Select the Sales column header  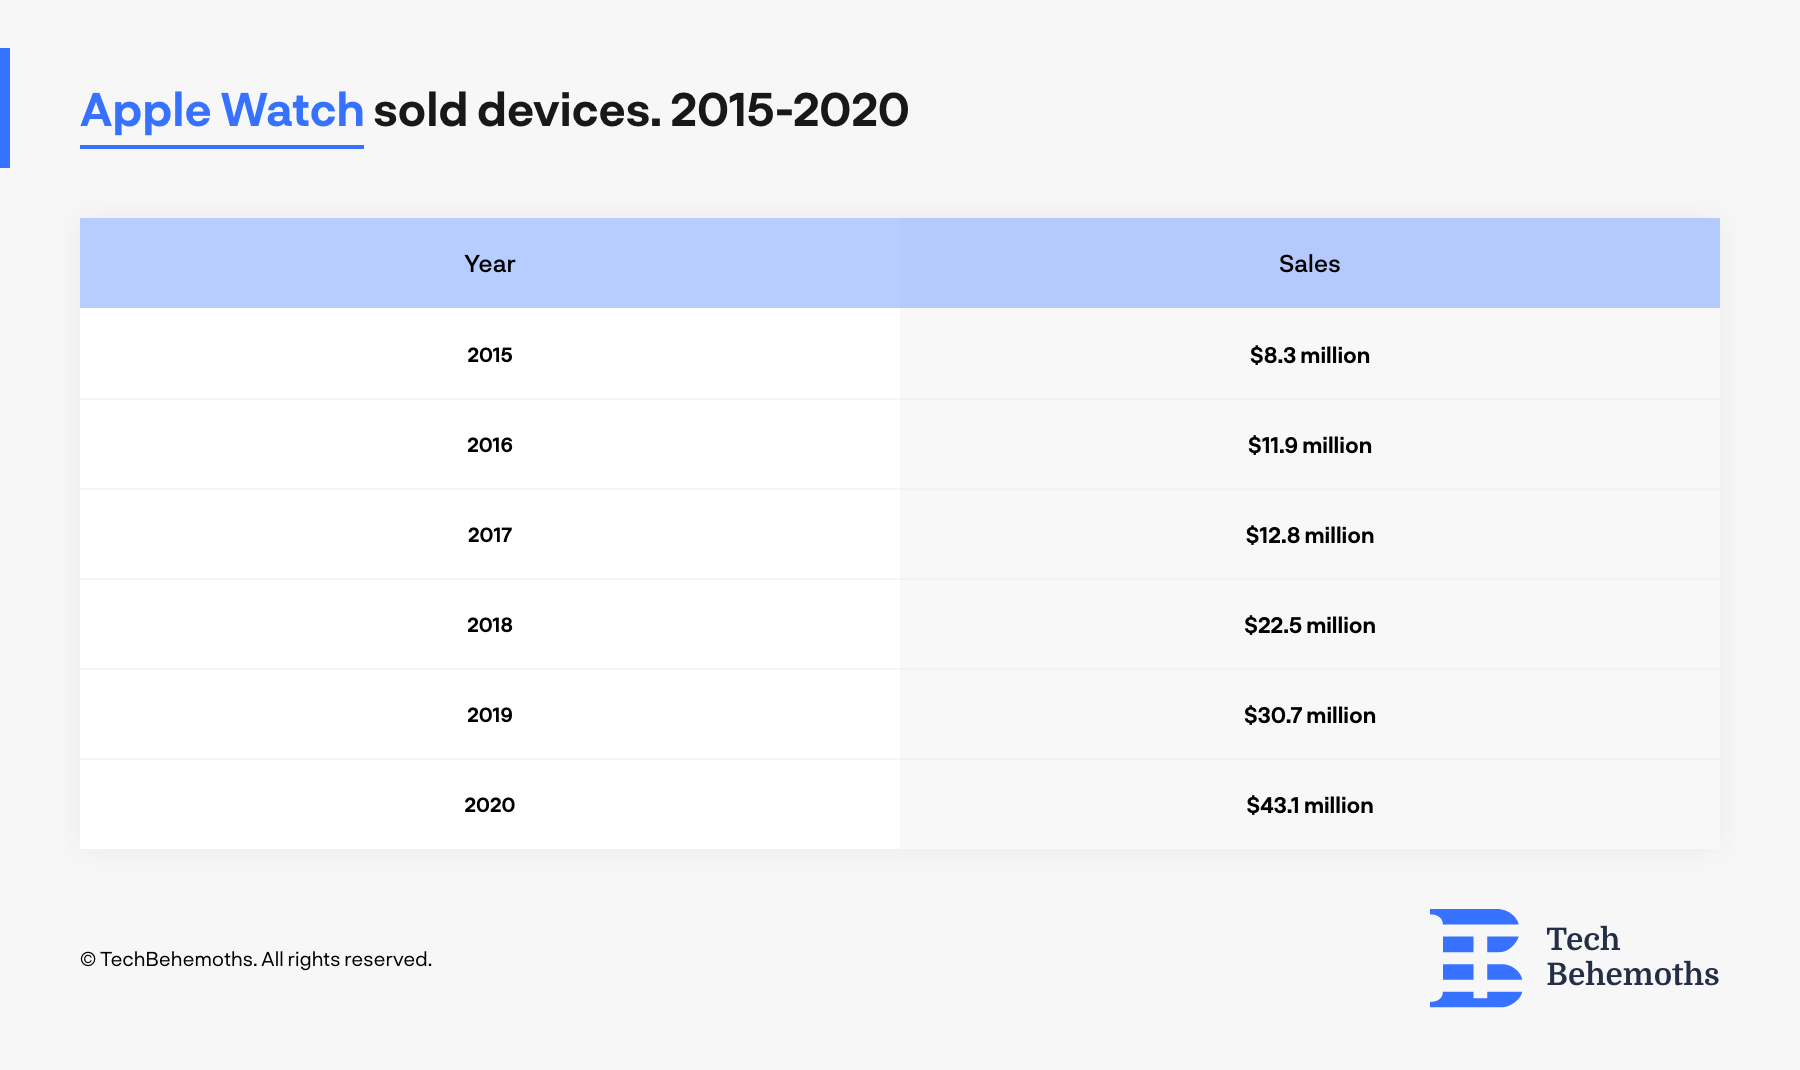click(1310, 263)
